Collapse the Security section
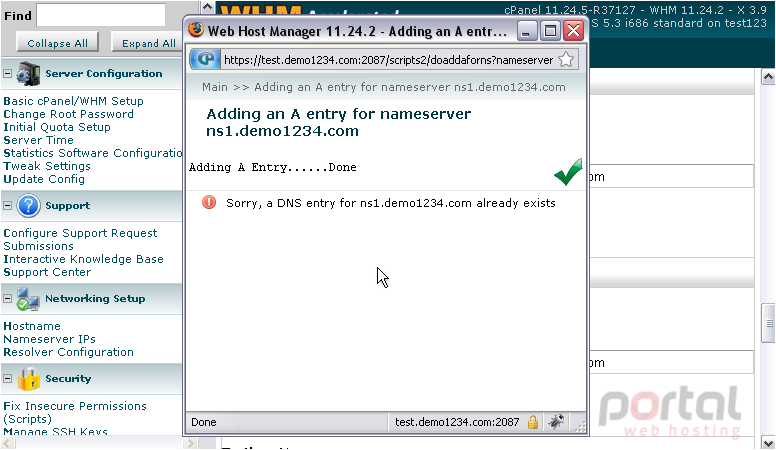 (x=7, y=379)
